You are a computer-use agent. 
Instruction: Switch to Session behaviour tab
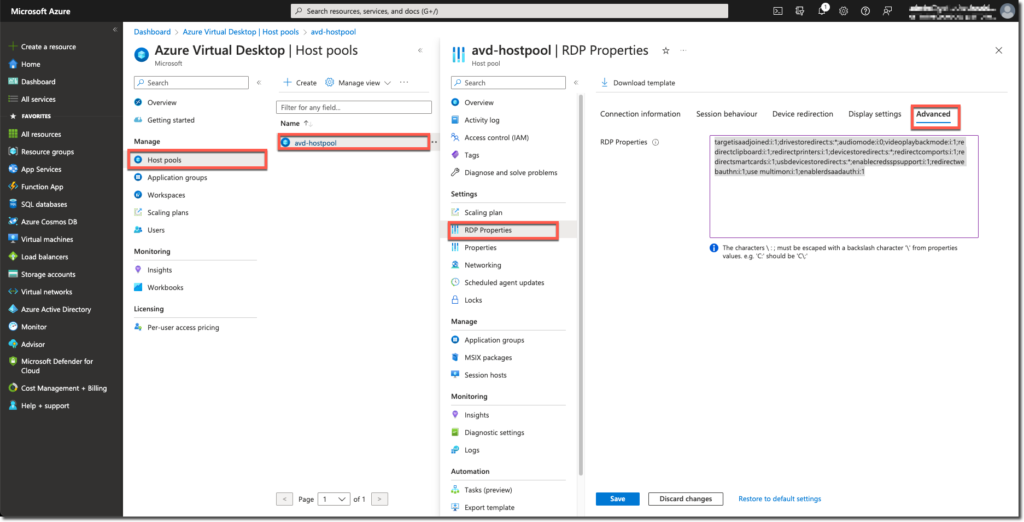(x=726, y=114)
